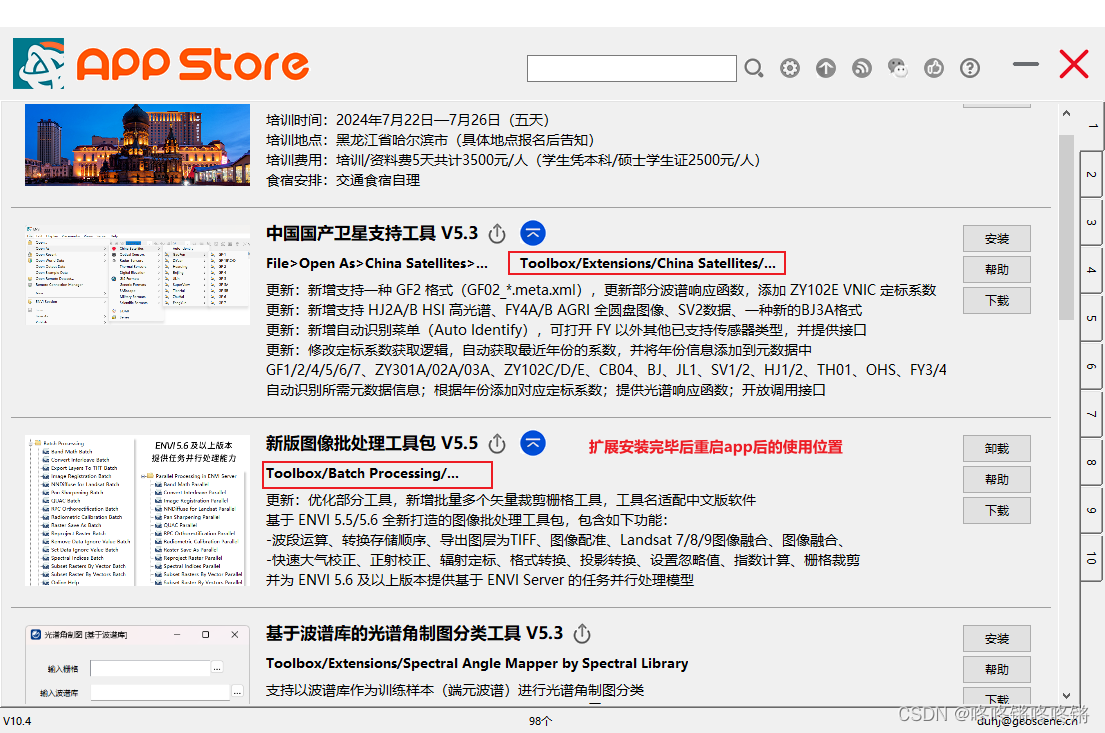Click the vertical scrollbar thumb
Image resolution: width=1105 pixels, height=733 pixels.
[x=1066, y=228]
